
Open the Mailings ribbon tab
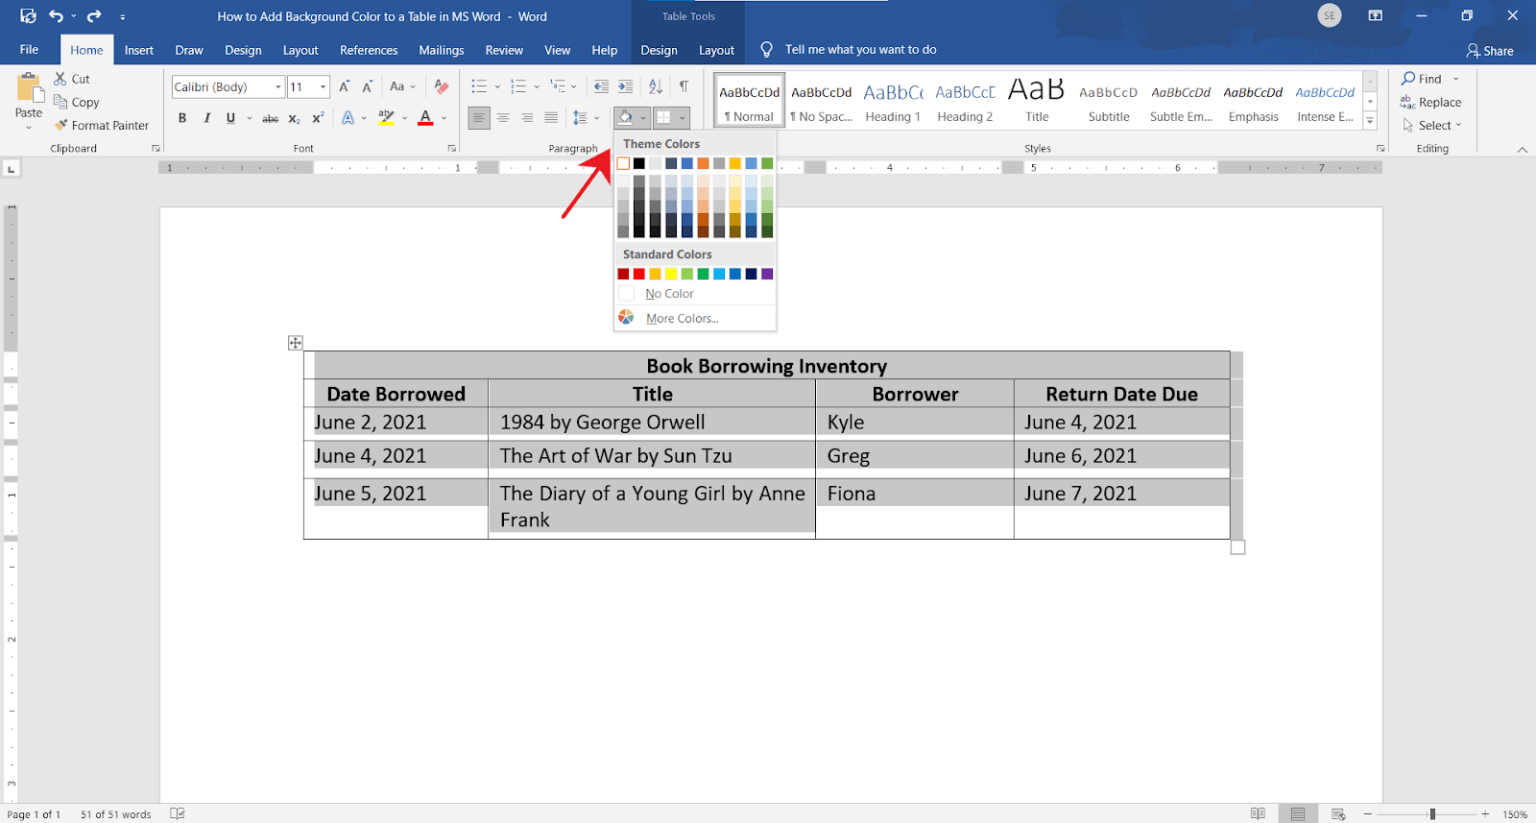(441, 50)
